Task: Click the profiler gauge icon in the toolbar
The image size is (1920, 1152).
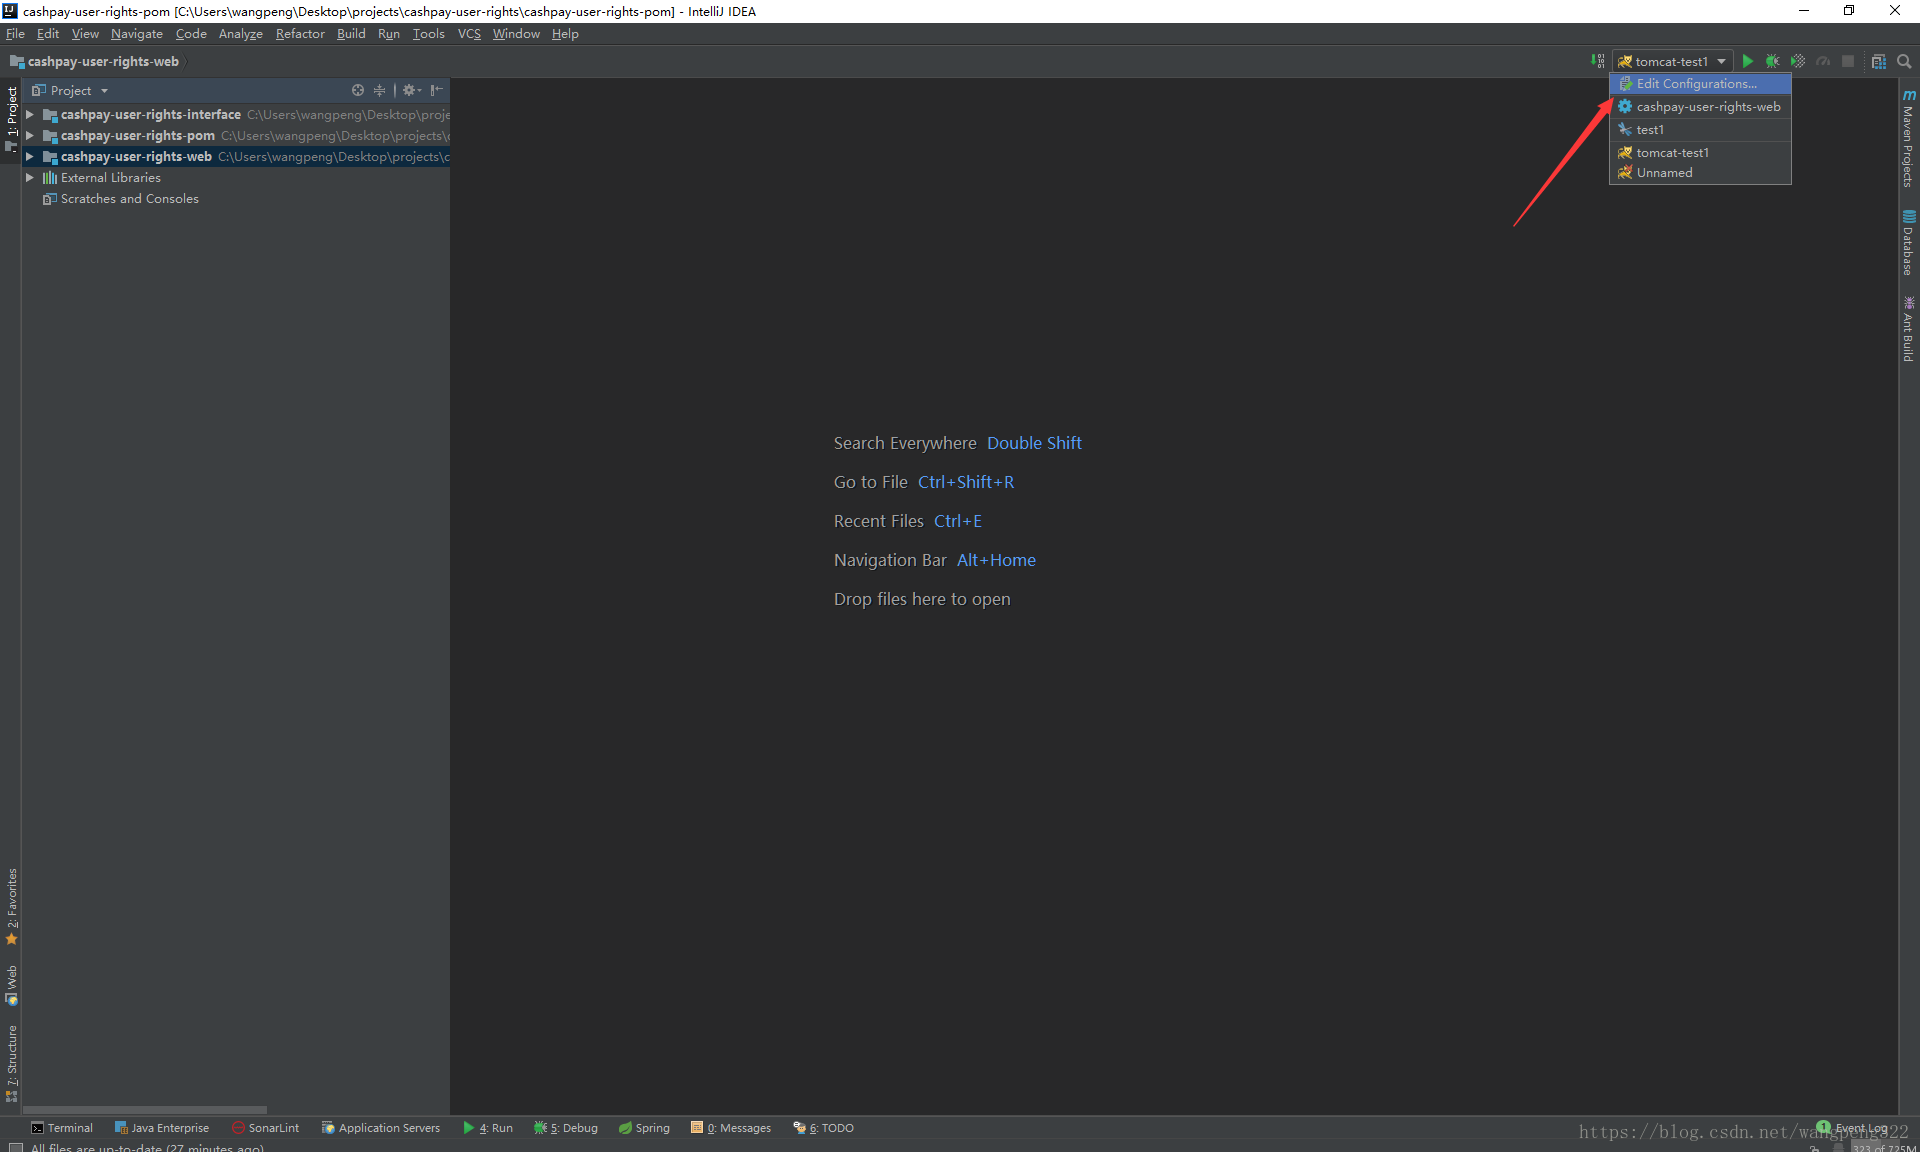Action: point(1823,62)
